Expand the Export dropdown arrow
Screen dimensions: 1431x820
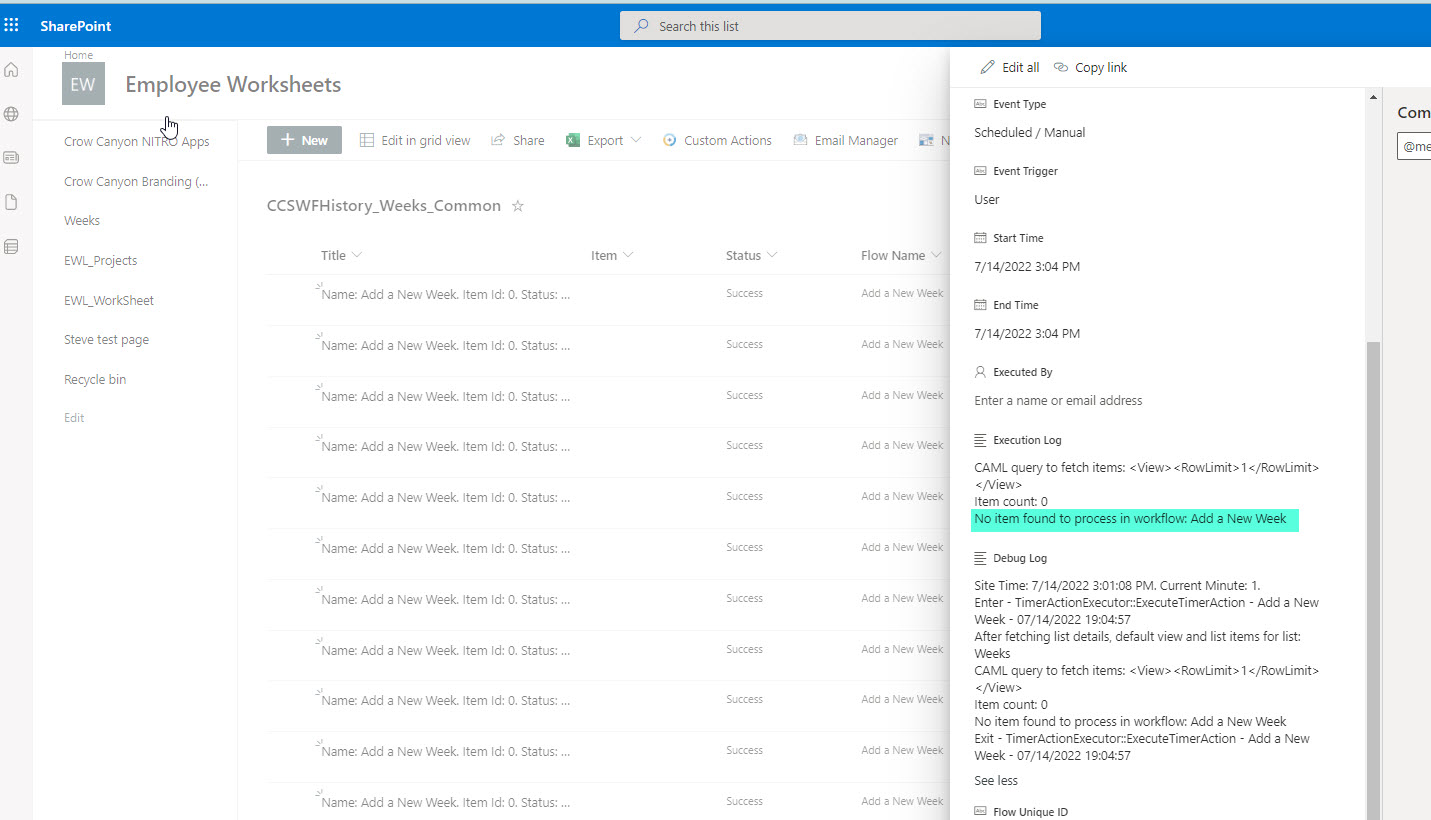pos(635,141)
